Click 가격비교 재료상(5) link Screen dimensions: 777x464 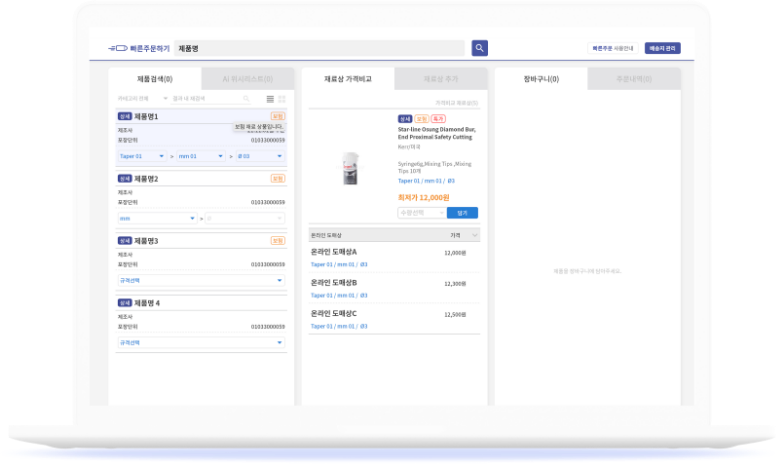[x=456, y=103]
